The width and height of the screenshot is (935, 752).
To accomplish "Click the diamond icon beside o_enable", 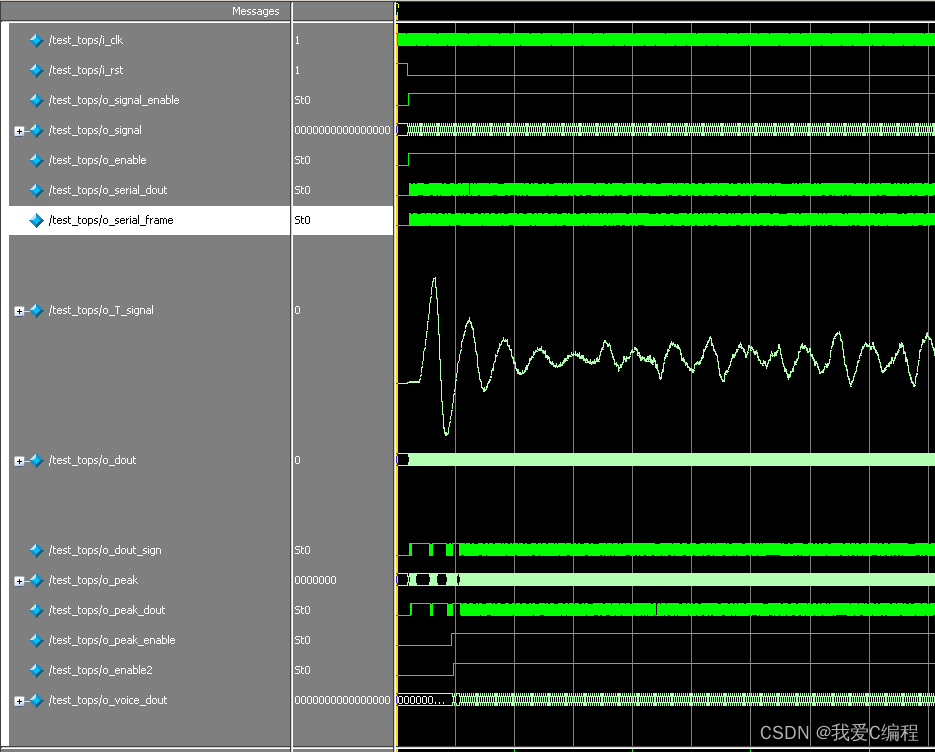I will (x=36, y=161).
